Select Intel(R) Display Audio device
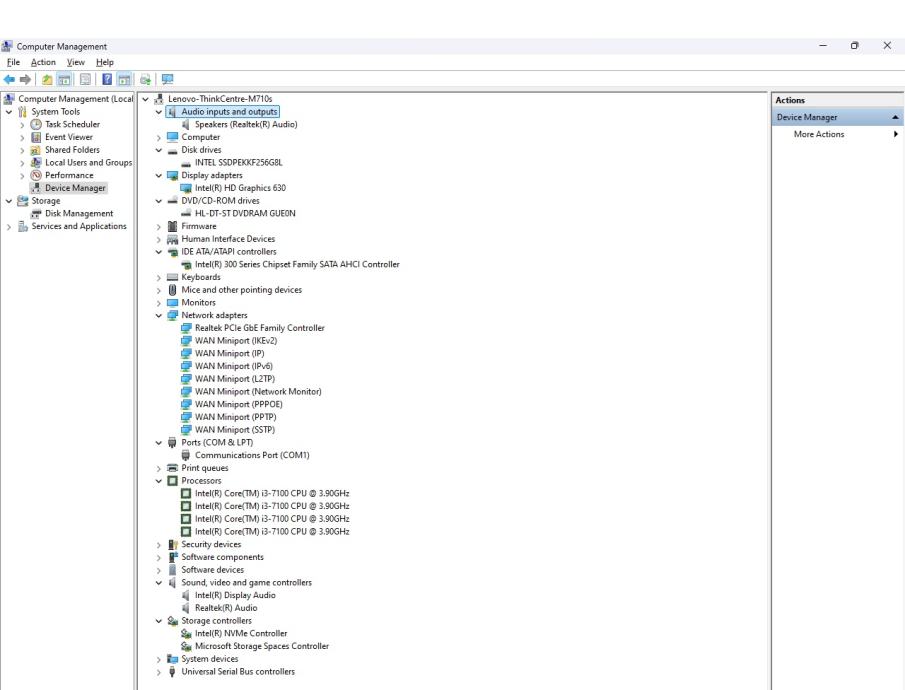 coord(235,595)
